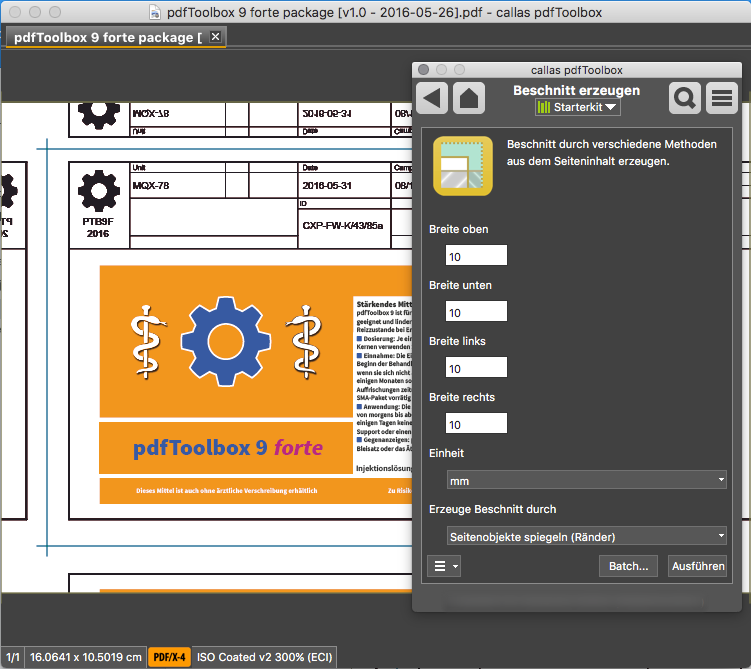Click the PTB9F 2016 label in document

98,227
